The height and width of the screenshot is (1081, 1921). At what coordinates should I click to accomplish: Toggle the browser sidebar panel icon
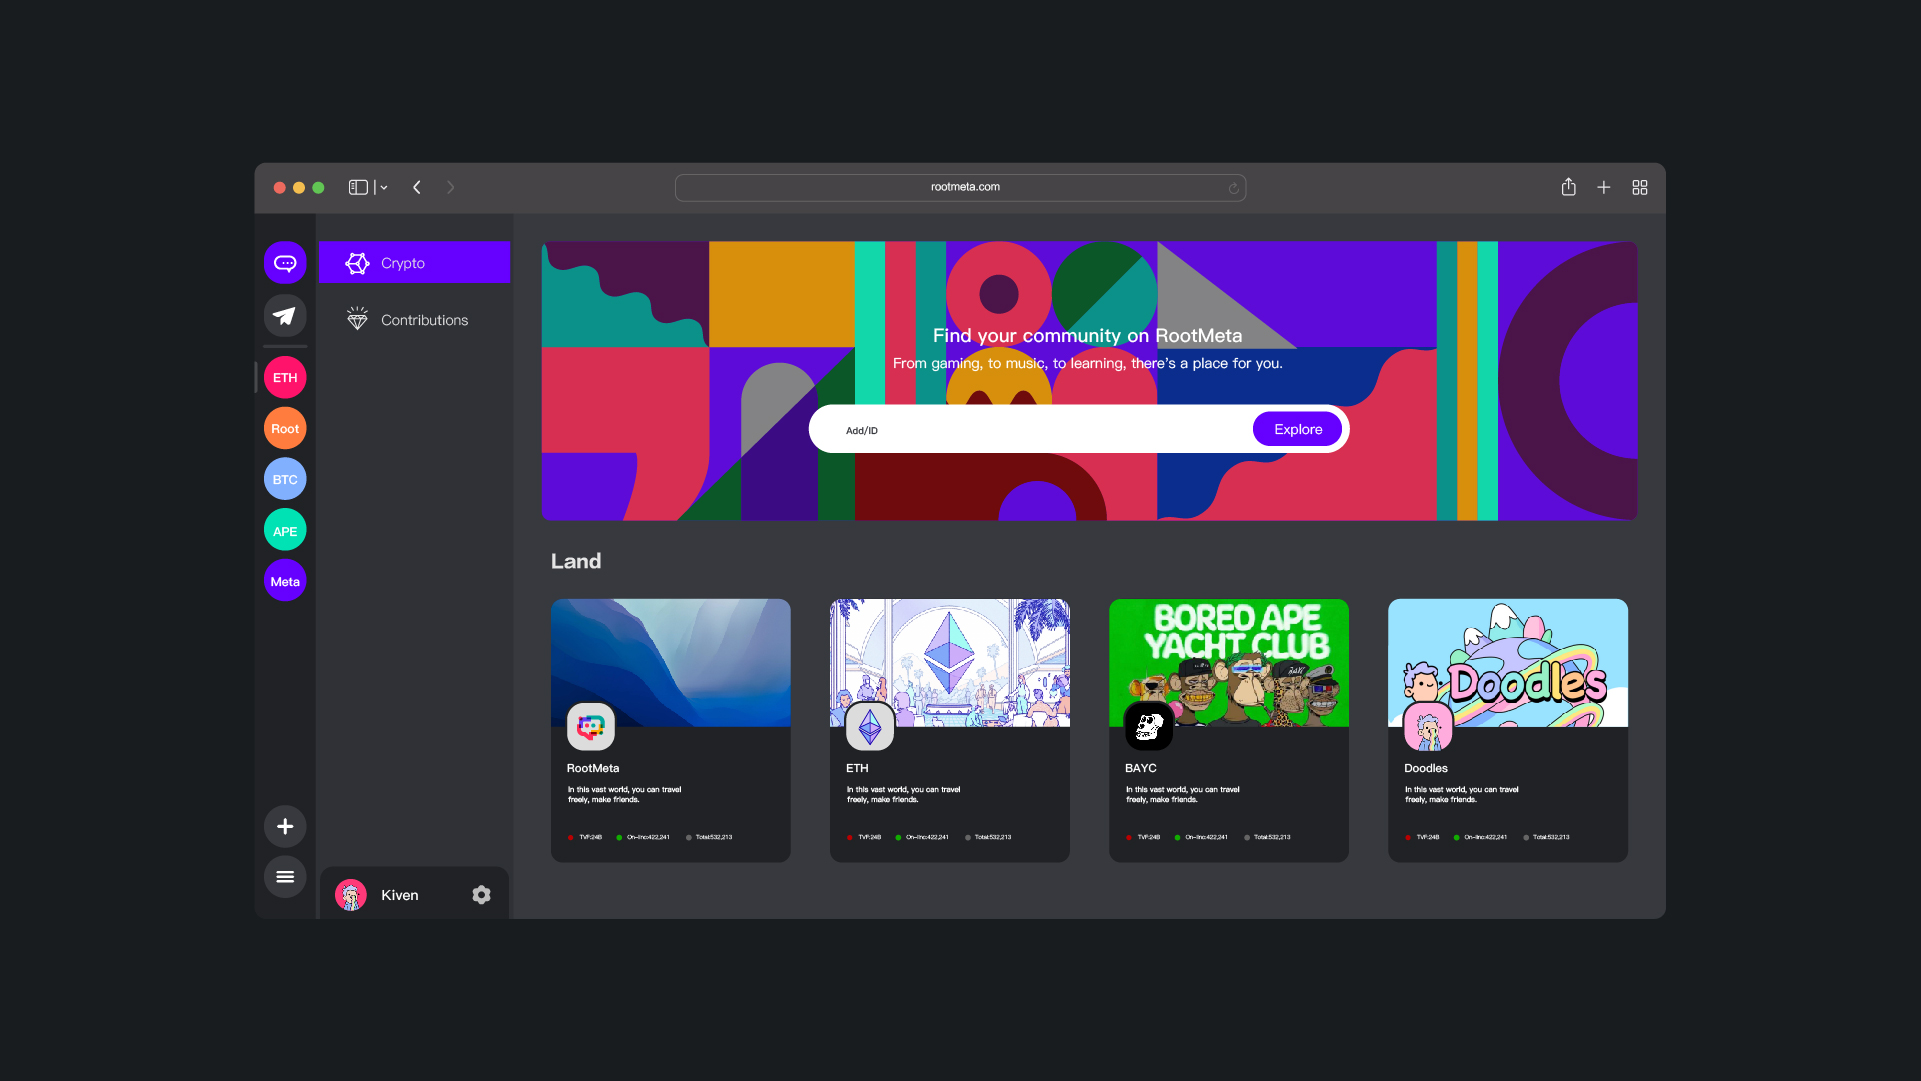click(x=358, y=187)
